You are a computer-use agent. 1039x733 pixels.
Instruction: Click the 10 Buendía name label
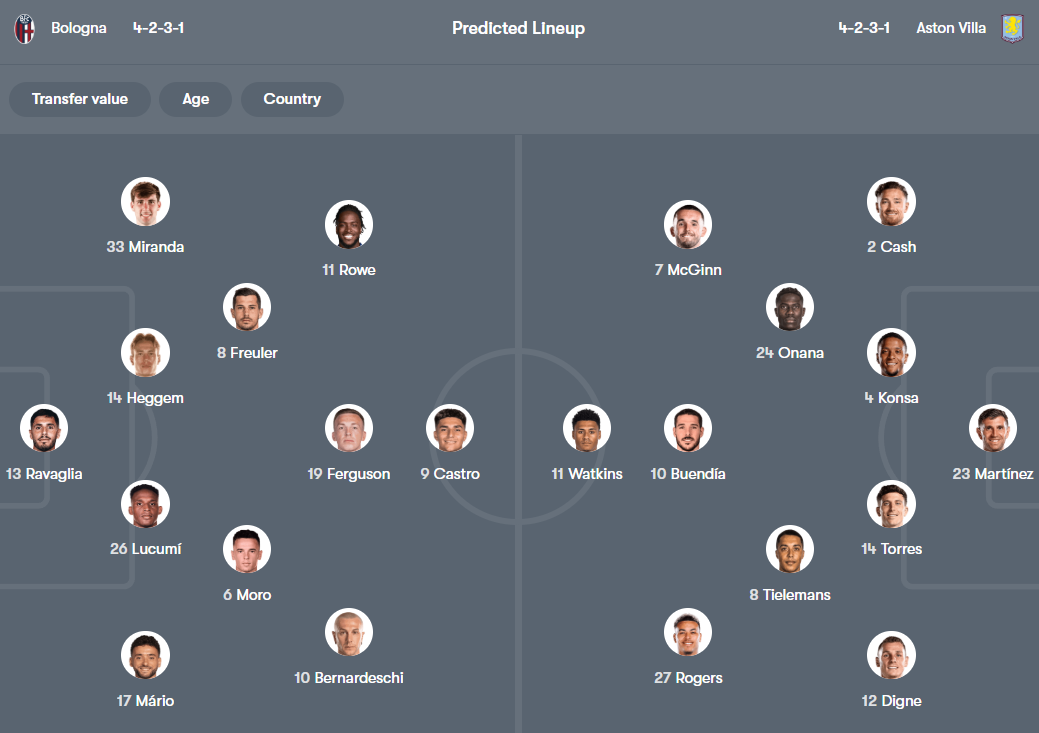688,474
